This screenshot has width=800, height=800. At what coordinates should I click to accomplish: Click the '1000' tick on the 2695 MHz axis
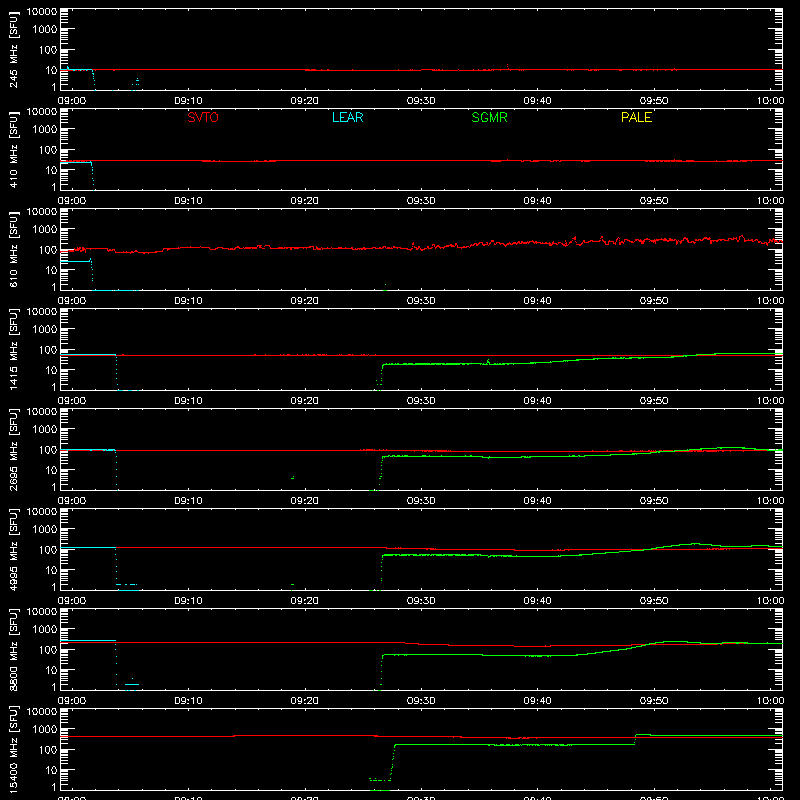tap(45, 430)
